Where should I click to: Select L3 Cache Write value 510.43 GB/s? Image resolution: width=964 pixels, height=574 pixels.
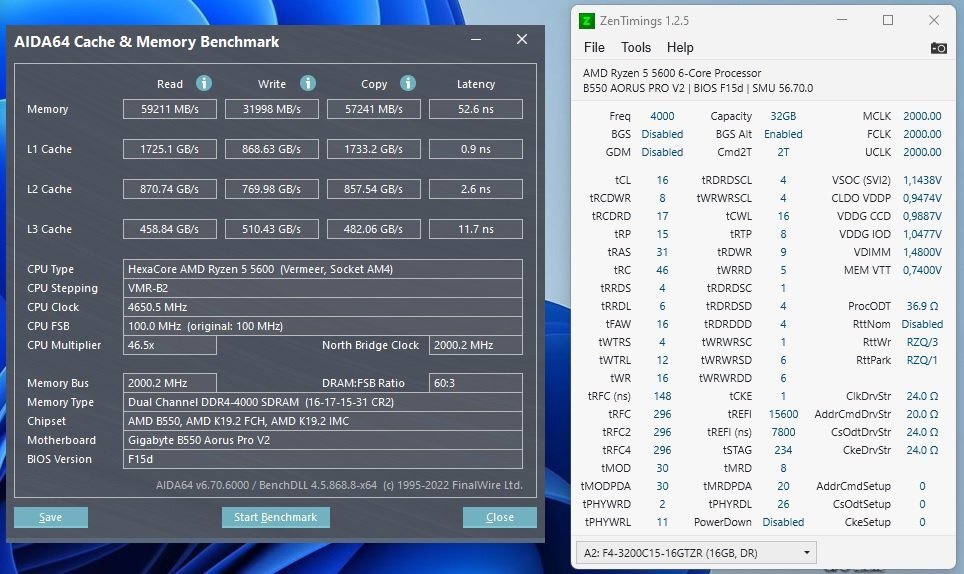(x=272, y=229)
